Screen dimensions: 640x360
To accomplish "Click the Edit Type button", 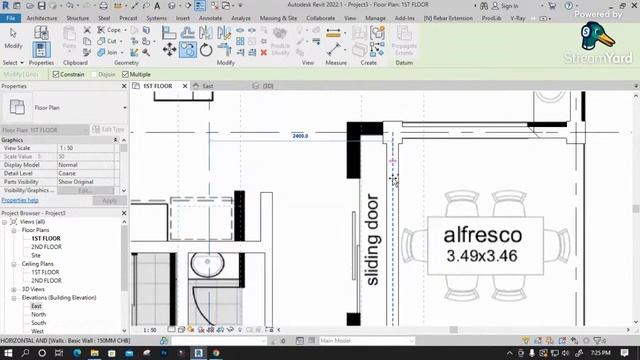I will (x=109, y=129).
